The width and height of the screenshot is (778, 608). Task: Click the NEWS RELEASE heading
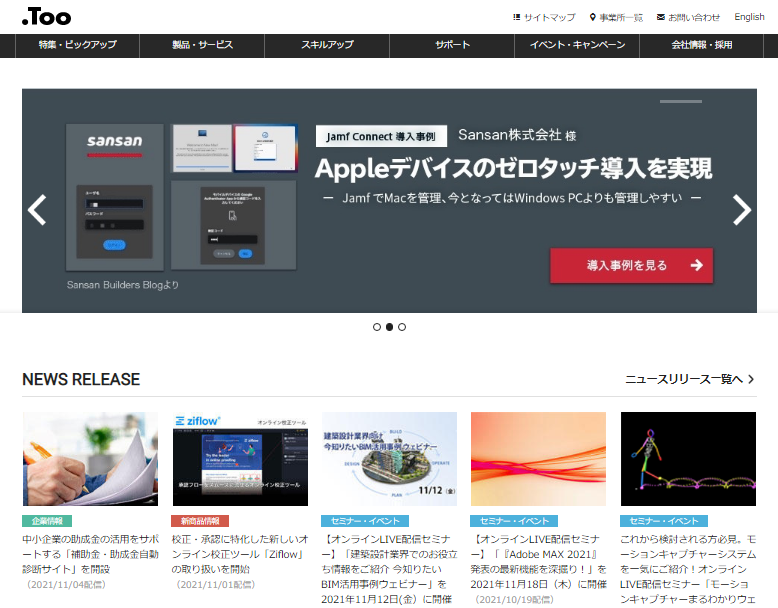[x=81, y=379]
